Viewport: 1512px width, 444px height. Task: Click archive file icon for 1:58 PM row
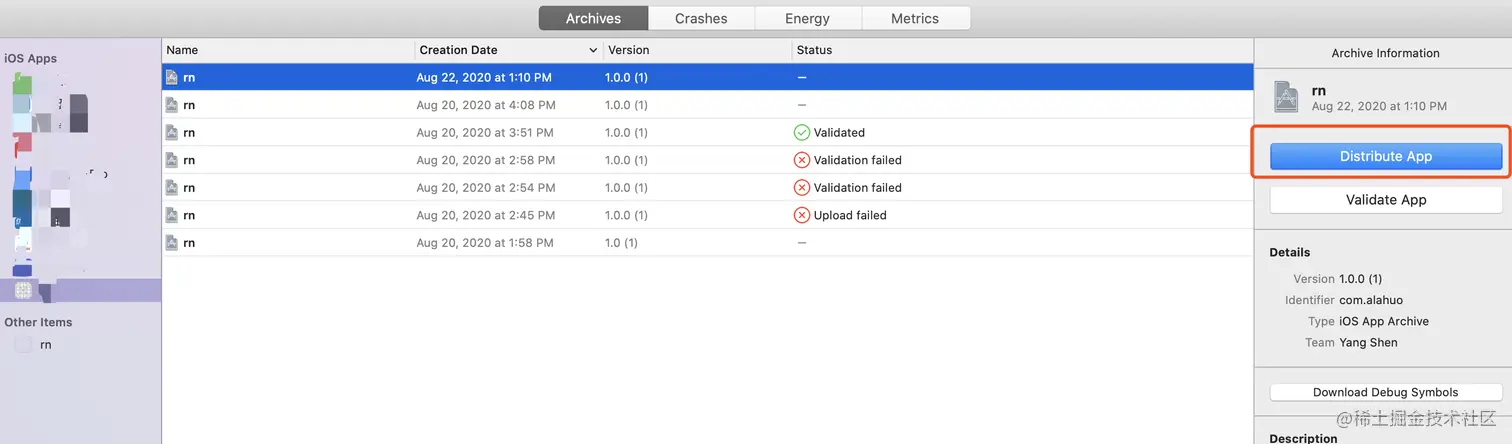point(172,243)
